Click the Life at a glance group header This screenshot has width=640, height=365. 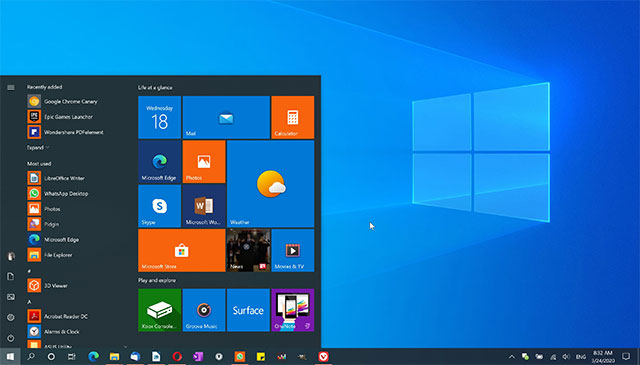155,87
